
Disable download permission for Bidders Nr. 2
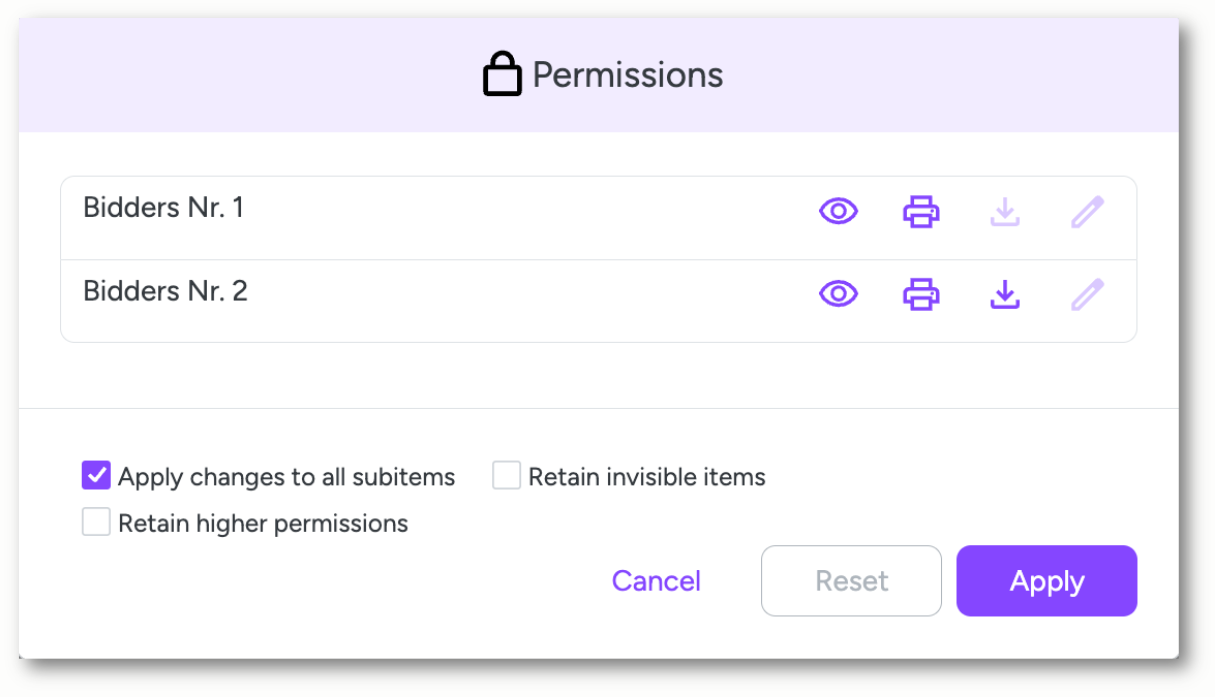tap(1004, 295)
